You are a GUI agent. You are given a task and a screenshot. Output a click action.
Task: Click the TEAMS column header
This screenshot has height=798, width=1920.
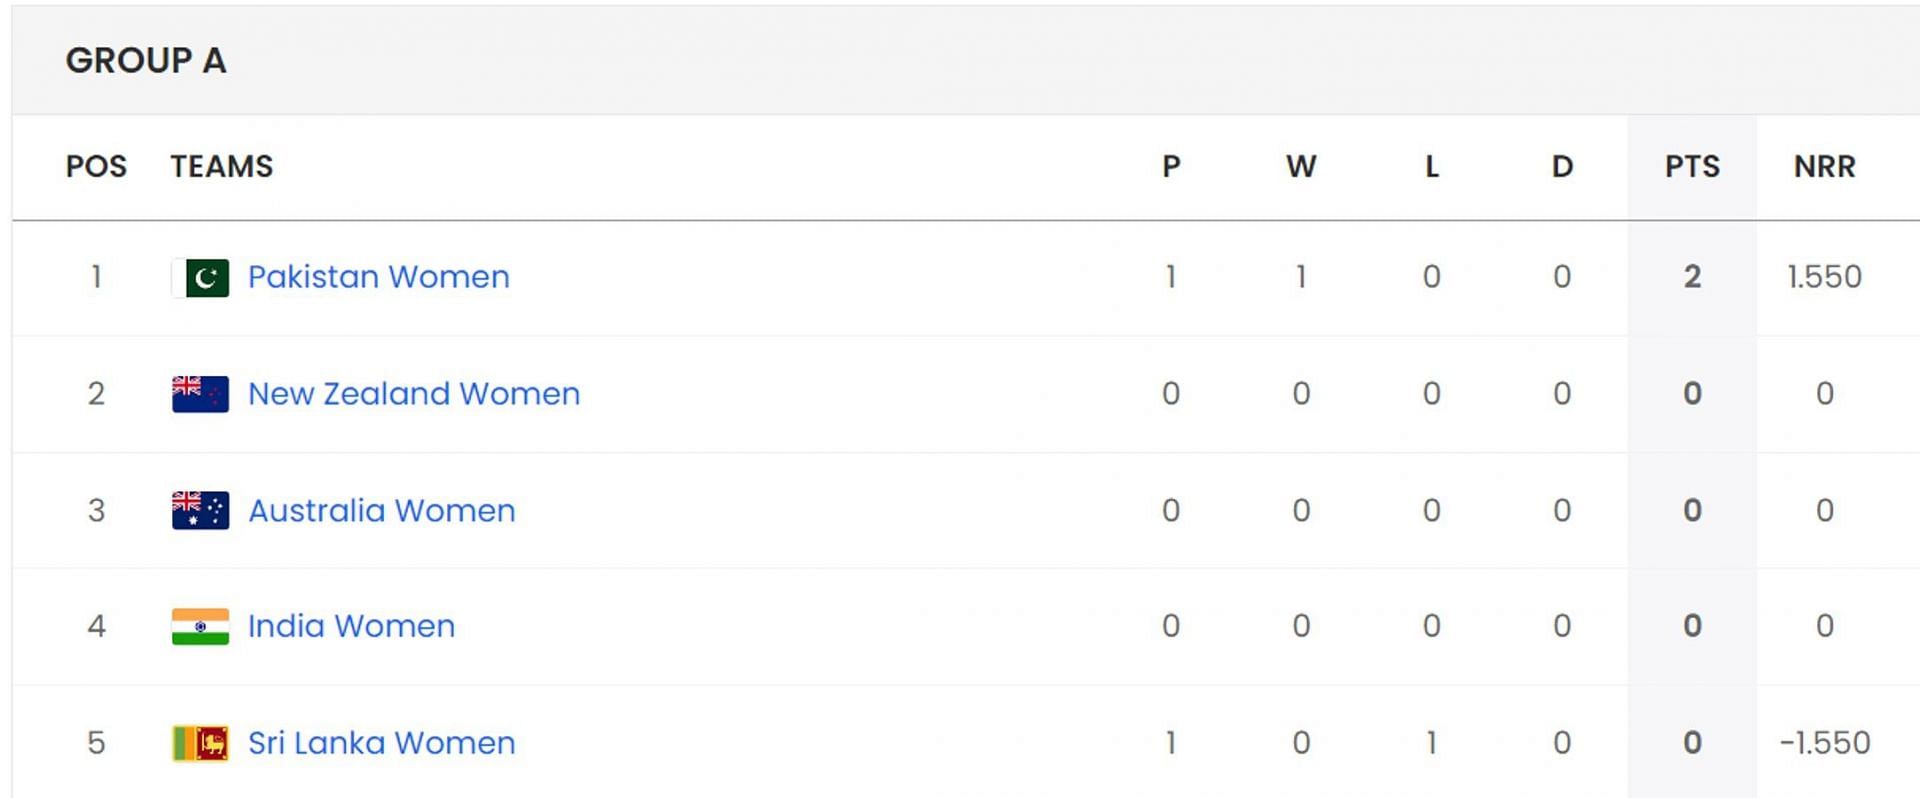click(x=221, y=166)
